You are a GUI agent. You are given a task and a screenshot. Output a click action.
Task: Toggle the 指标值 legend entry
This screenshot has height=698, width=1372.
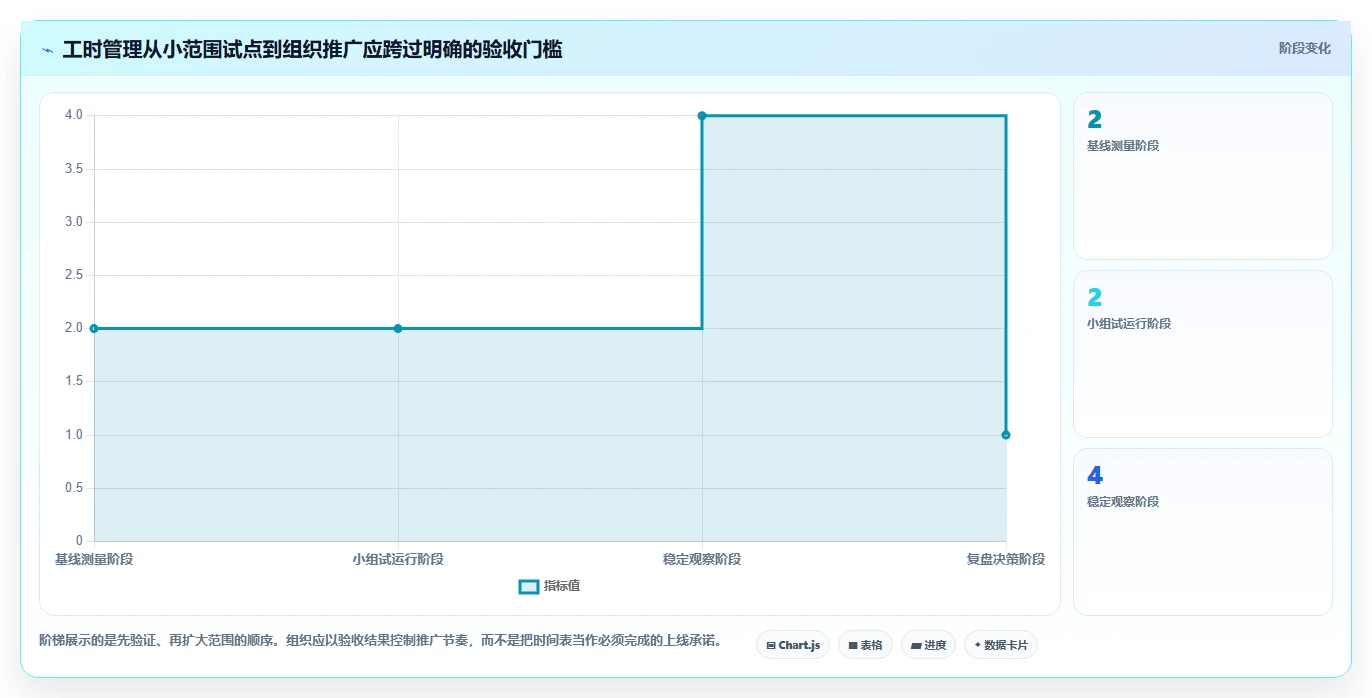[549, 586]
